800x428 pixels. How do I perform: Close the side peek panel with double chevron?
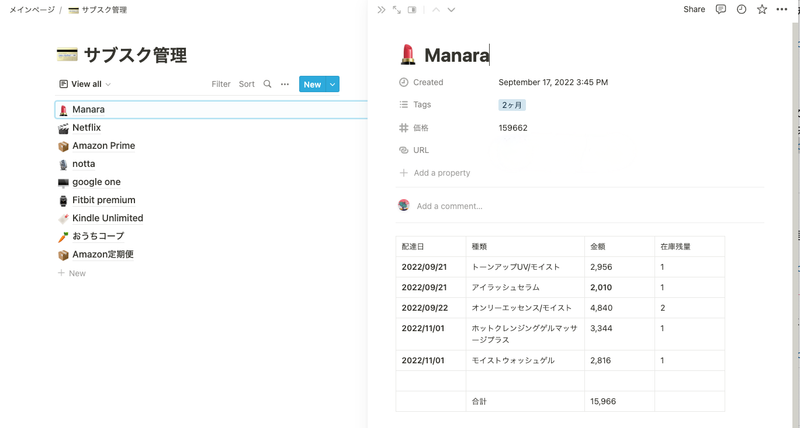point(381,10)
